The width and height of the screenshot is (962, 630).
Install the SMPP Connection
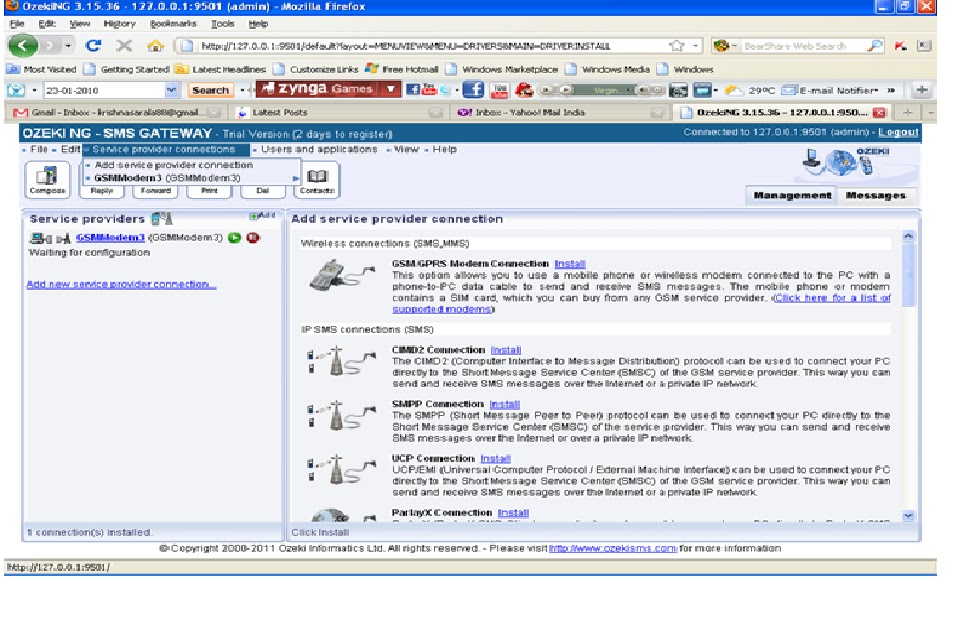tap(505, 404)
